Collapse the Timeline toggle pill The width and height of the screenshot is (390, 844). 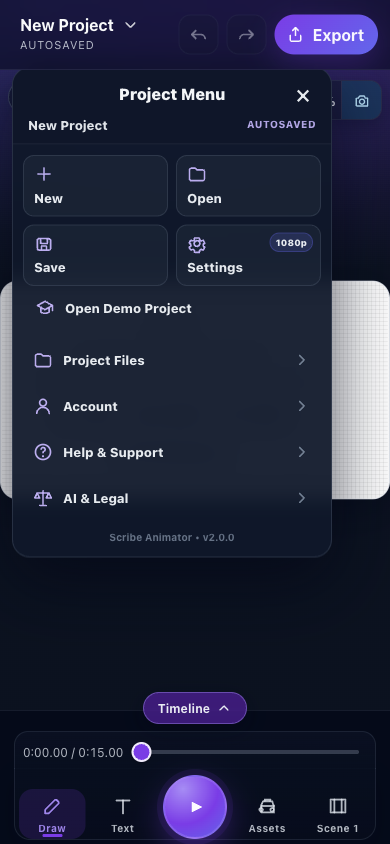(195, 708)
